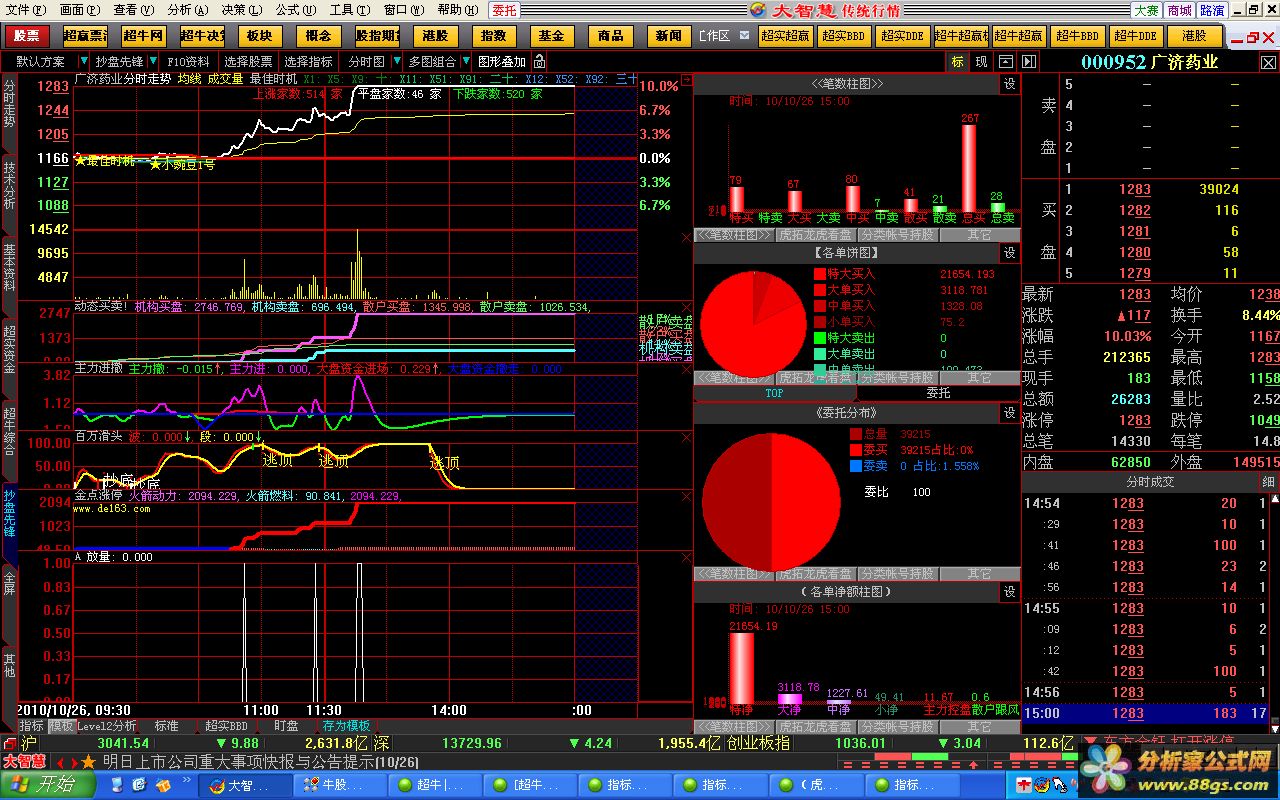Image resolution: width=1280 pixels, height=800 pixels.
Task: Click the 商城 link at top right
Action: pyautogui.click(x=1179, y=10)
